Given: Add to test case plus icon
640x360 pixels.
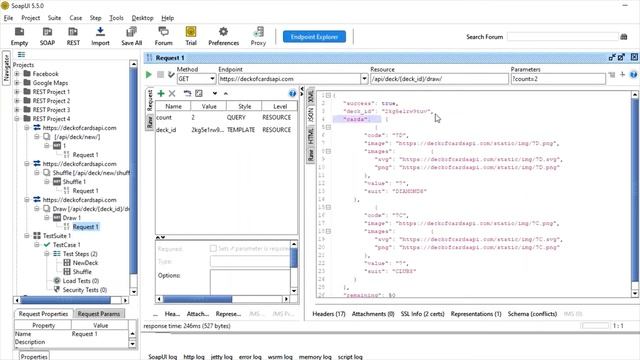Looking at the screenshot, I should point(622,75).
